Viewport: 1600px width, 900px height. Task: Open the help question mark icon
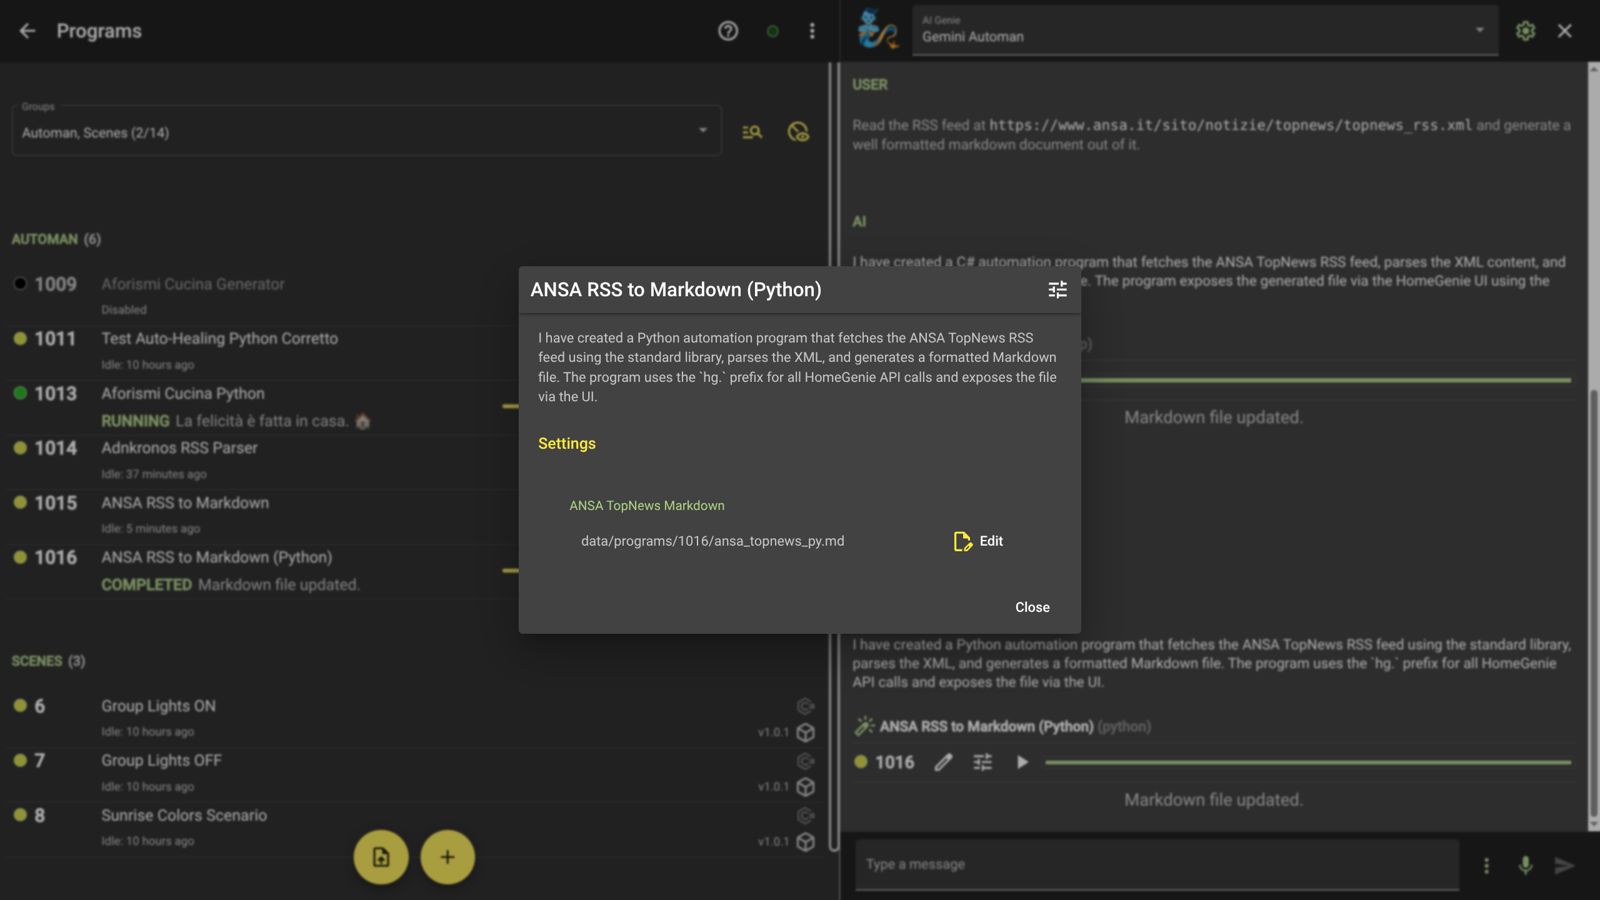(728, 31)
